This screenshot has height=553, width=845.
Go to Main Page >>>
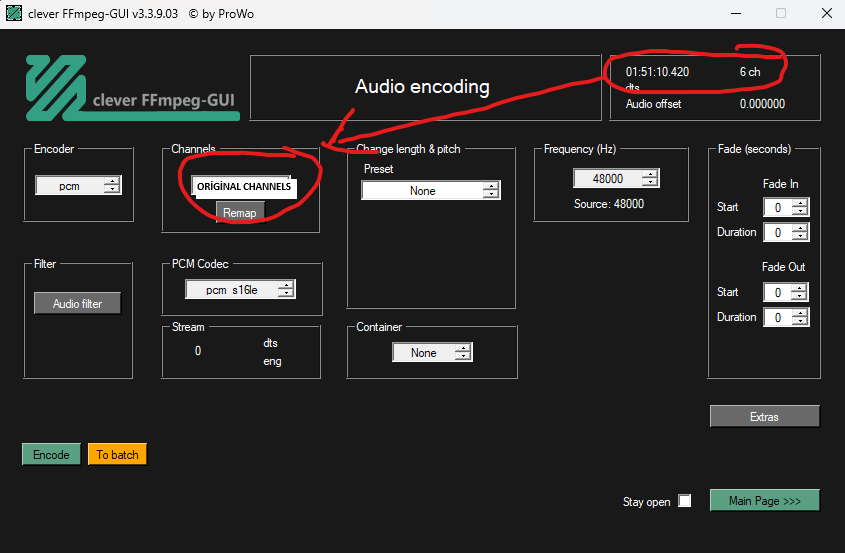tap(765, 501)
